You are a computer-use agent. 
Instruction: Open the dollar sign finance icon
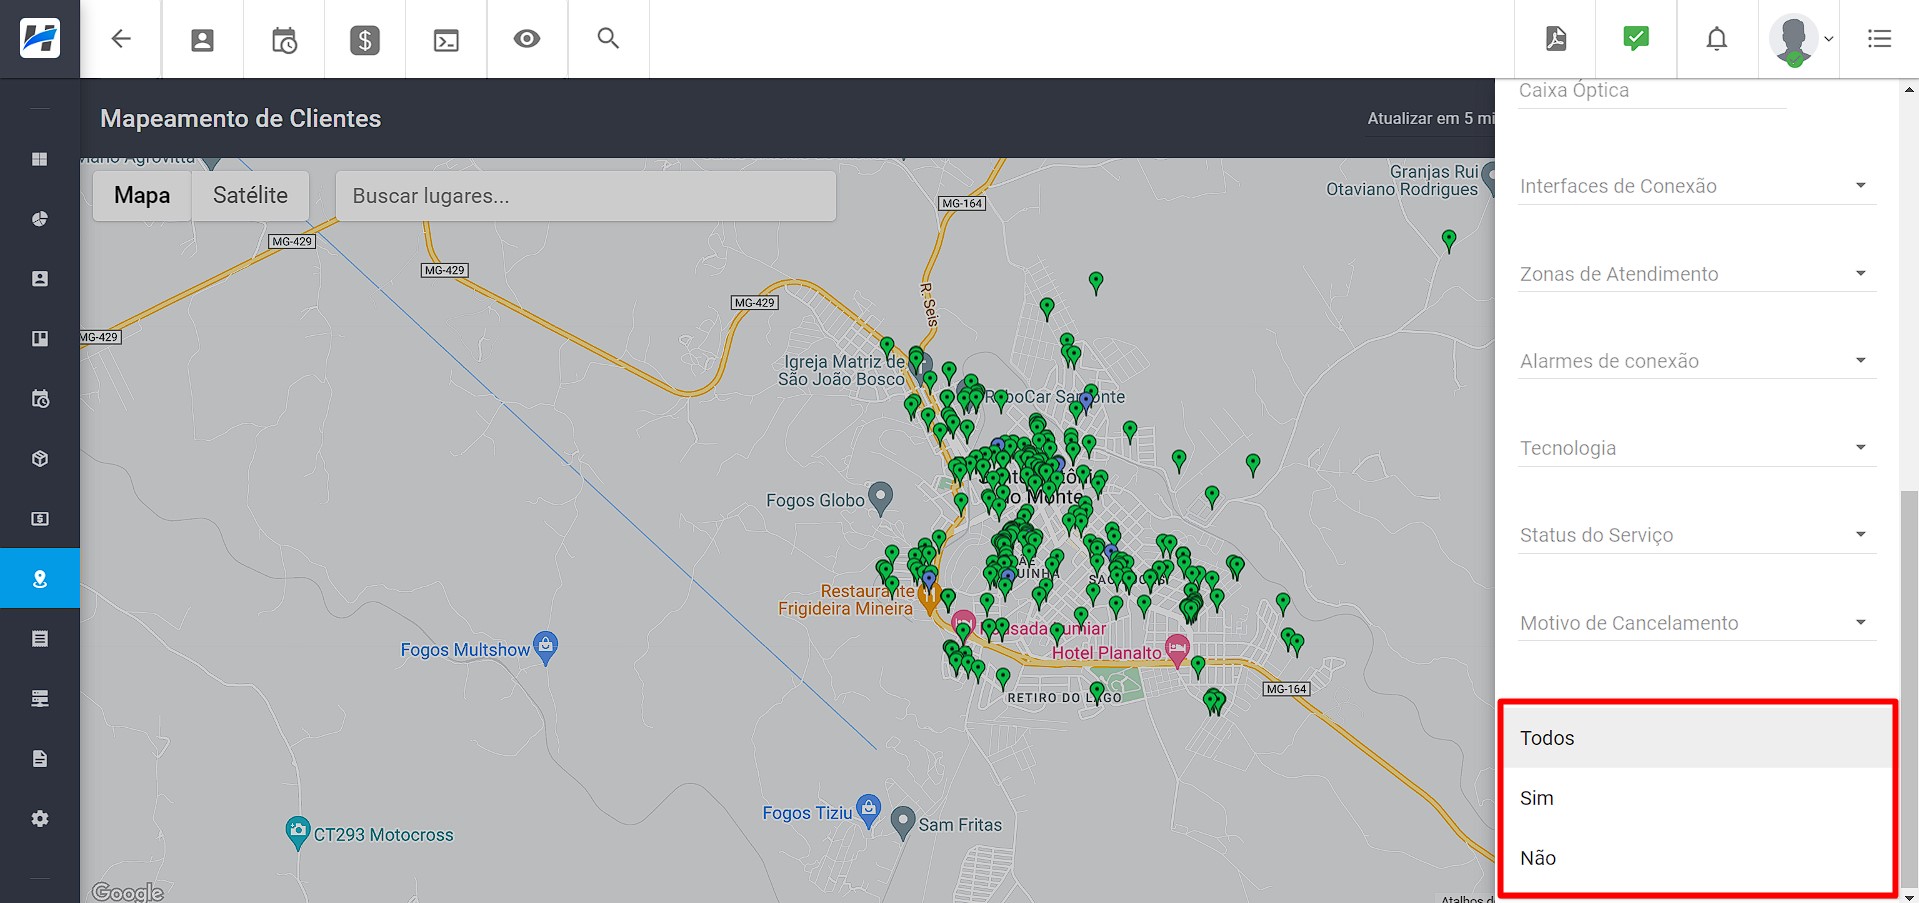tap(365, 40)
